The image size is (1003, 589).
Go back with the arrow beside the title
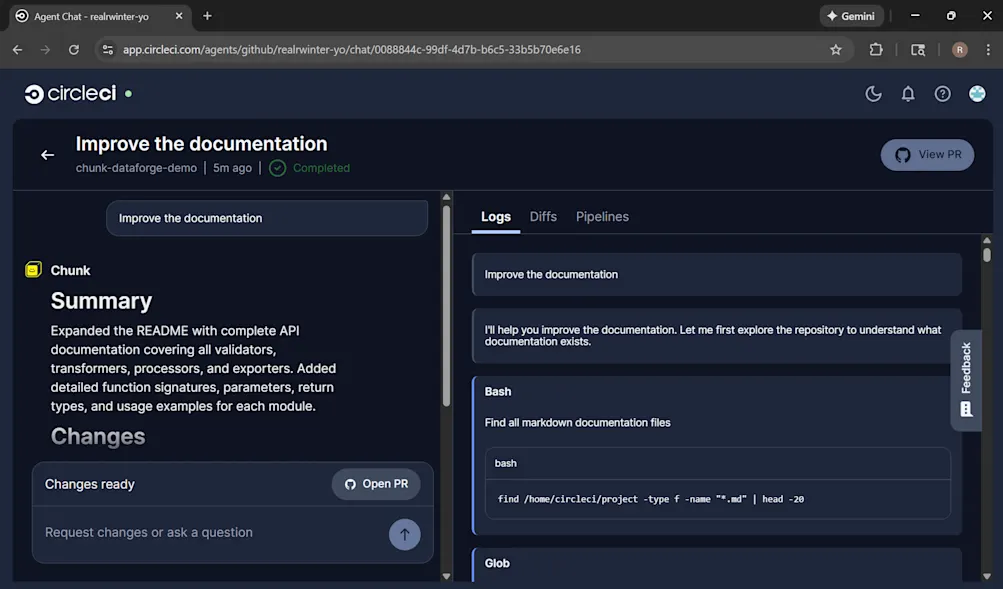coord(47,155)
